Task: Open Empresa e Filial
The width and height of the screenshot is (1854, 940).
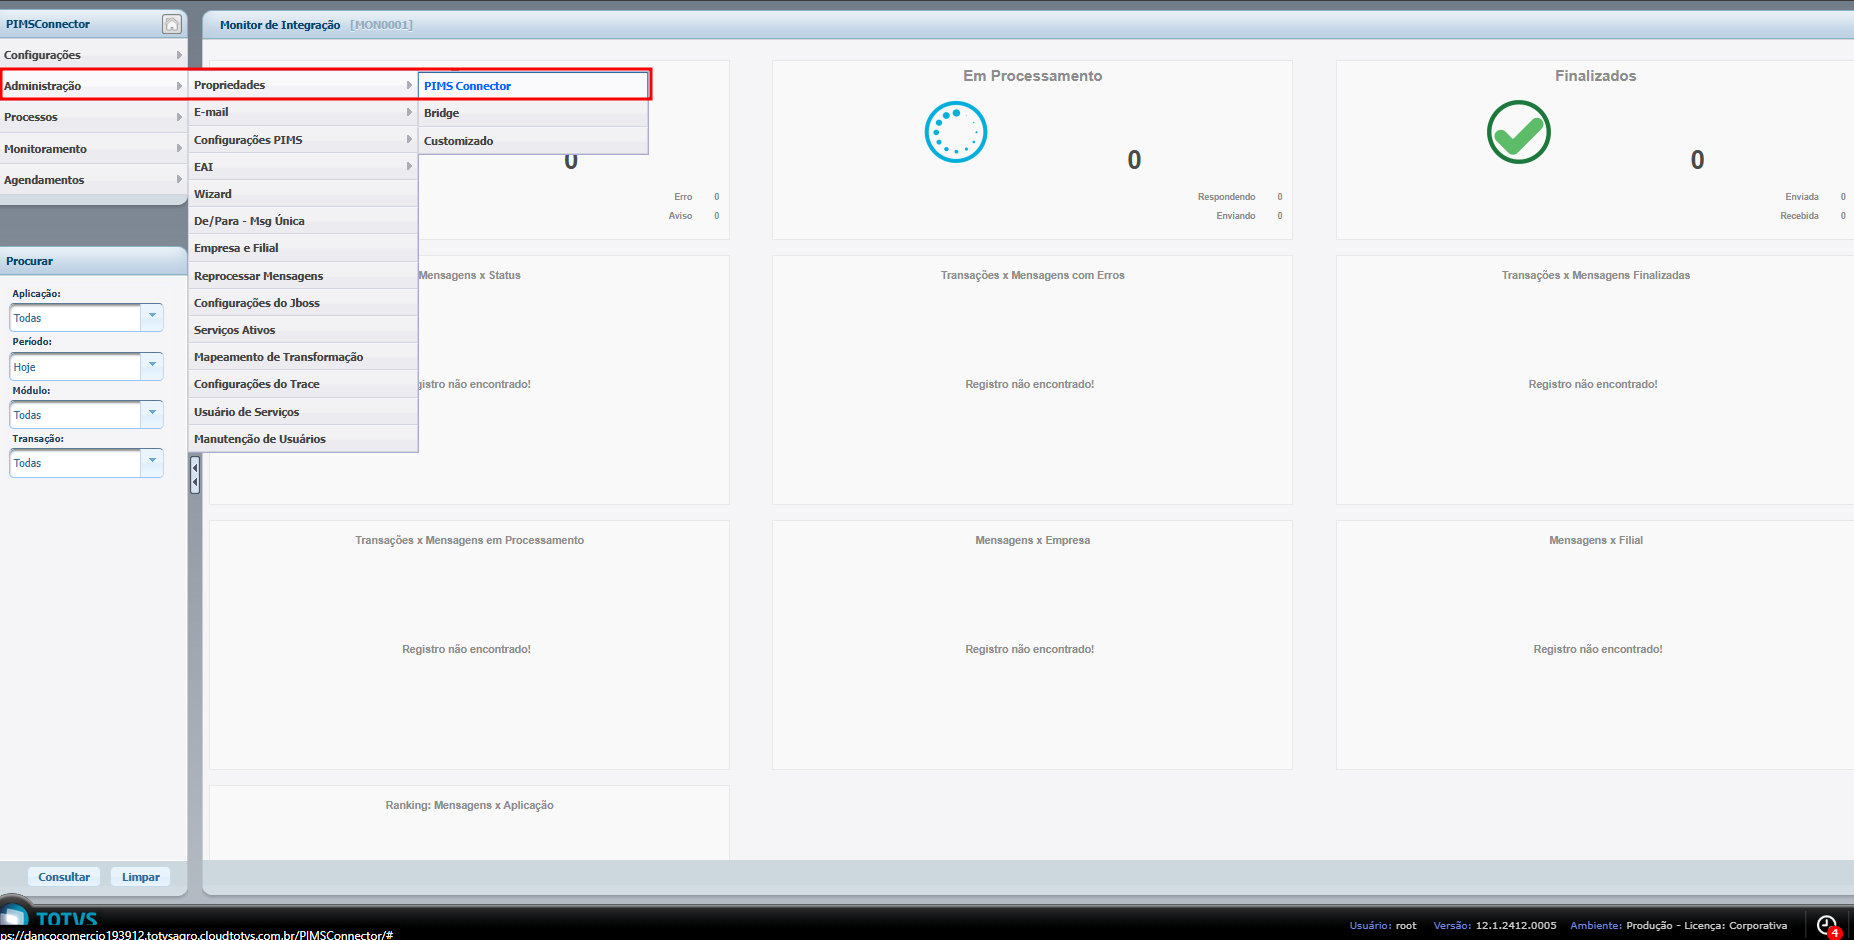Action: pyautogui.click(x=303, y=248)
